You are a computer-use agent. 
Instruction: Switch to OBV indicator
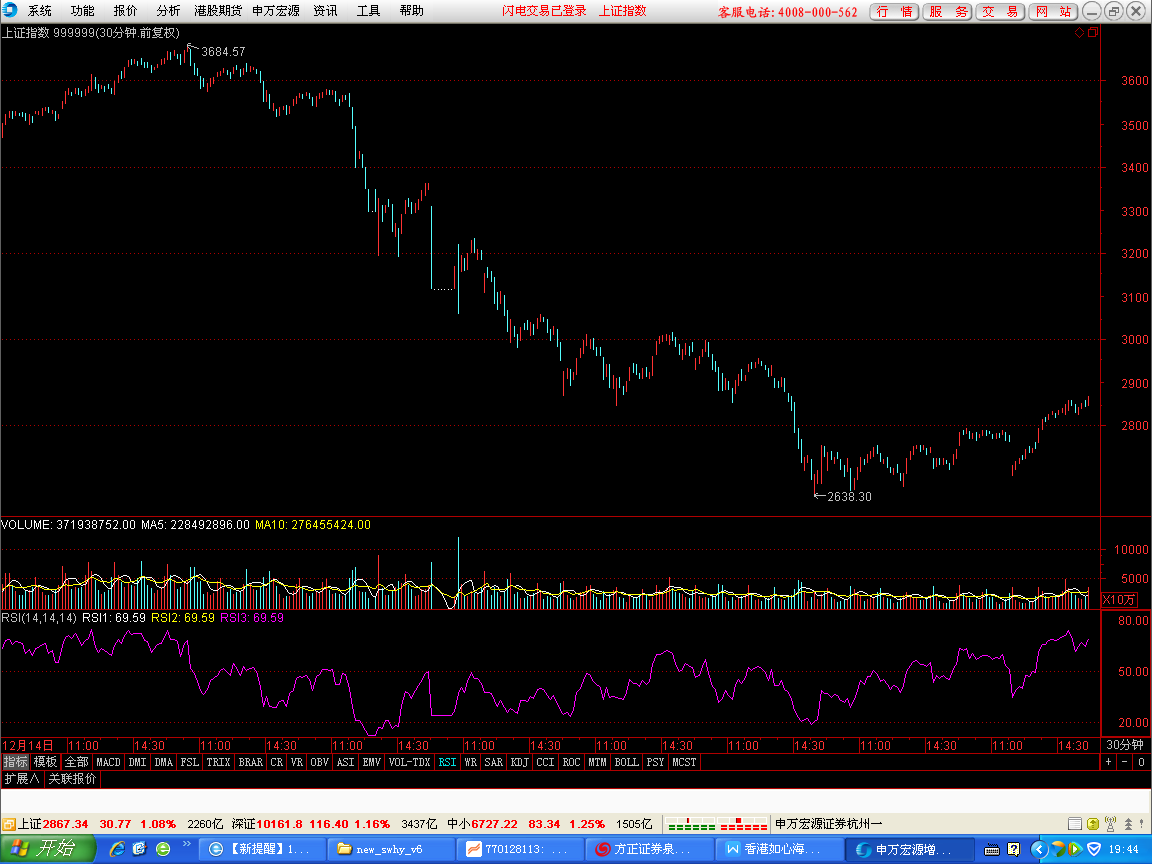(320, 762)
